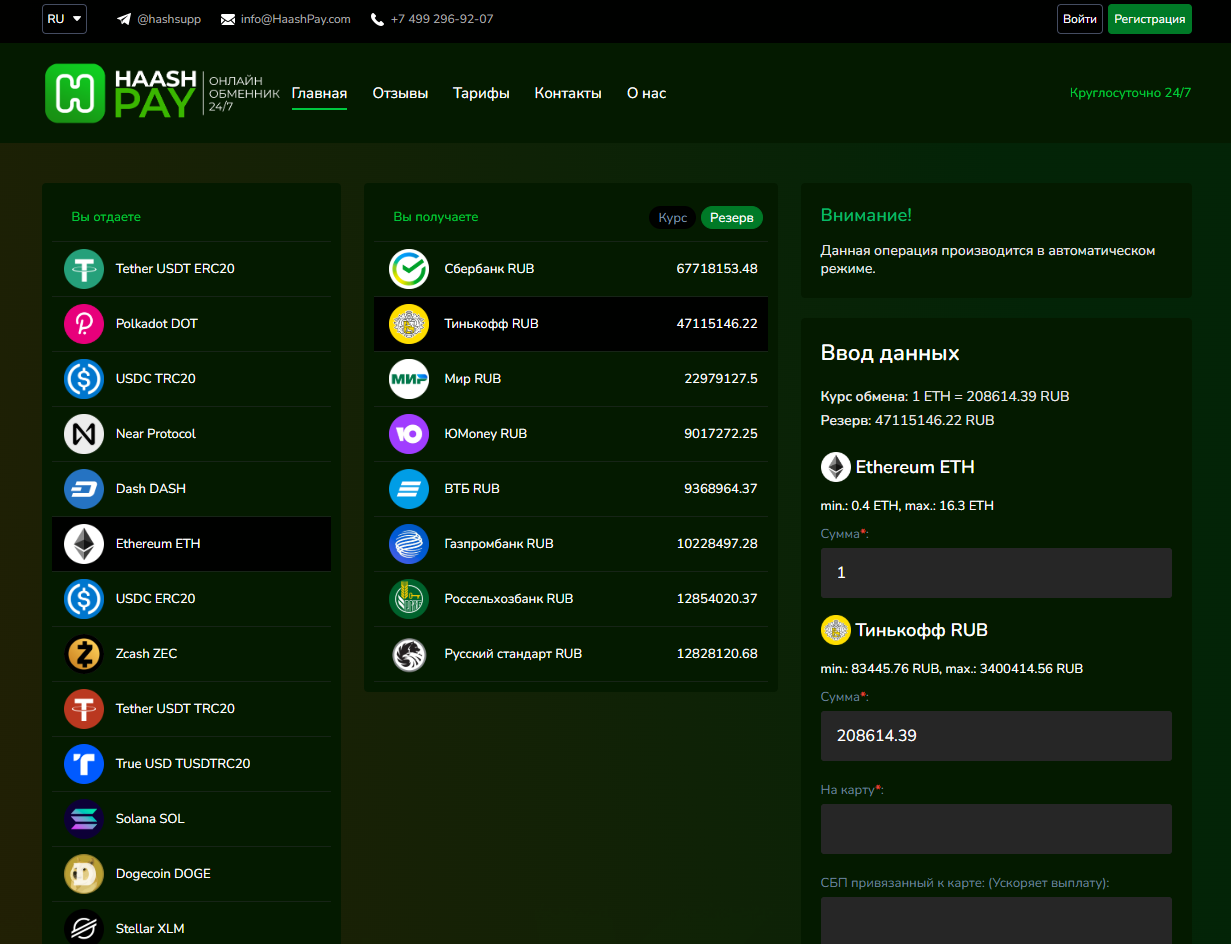
Task: Open the Тарифы menu item
Action: click(481, 93)
